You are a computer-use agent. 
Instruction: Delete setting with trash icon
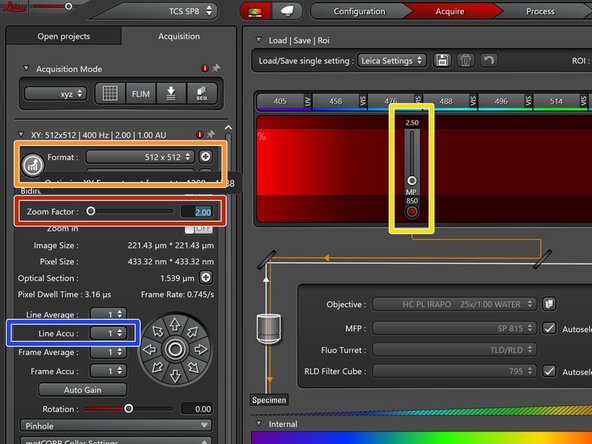click(465, 60)
